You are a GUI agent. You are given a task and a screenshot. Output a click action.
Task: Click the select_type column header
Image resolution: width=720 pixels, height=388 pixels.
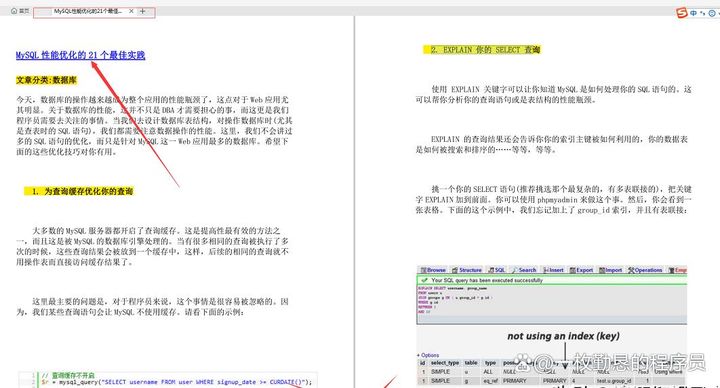point(445,363)
